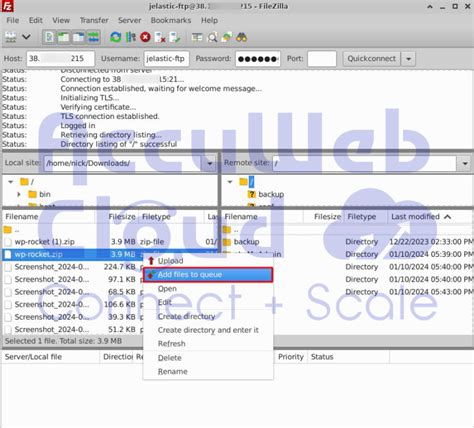Toggle the transfer queue display
This screenshot has width=474, height=428.
click(x=94, y=37)
